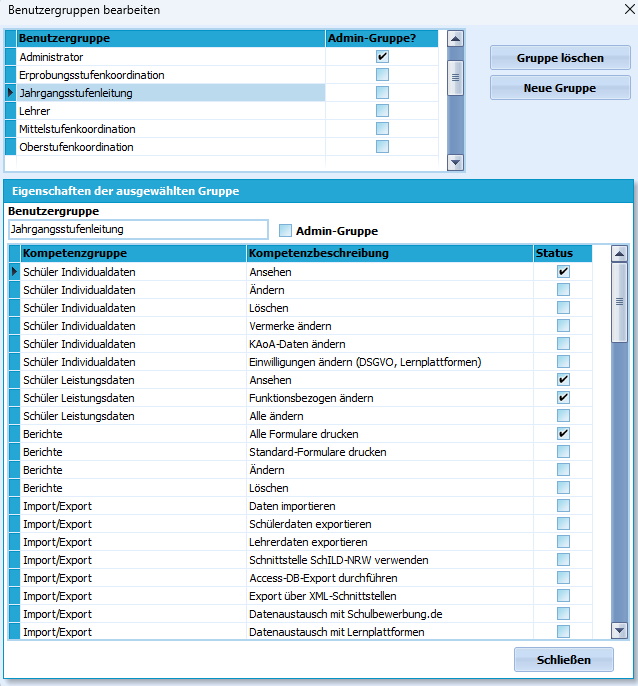Toggle Admin-Gruppe checkbox for Administrator row
Screen dimensions: 638x686
coord(382,56)
